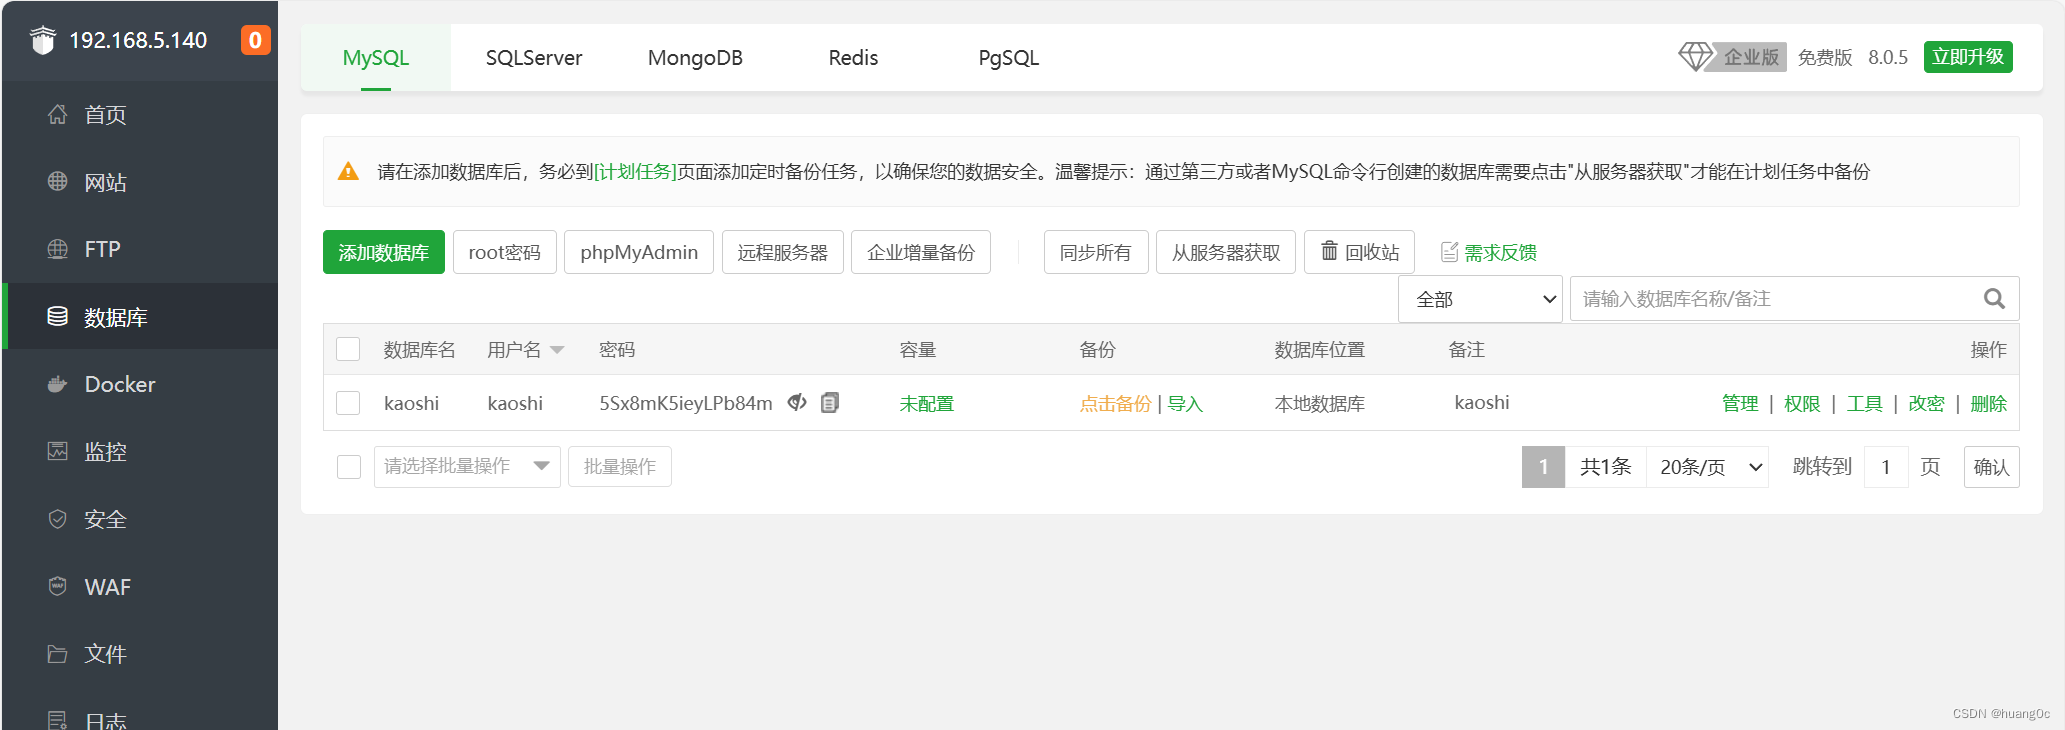Click the 远程服务器 button
The height and width of the screenshot is (730, 2065).
click(783, 252)
